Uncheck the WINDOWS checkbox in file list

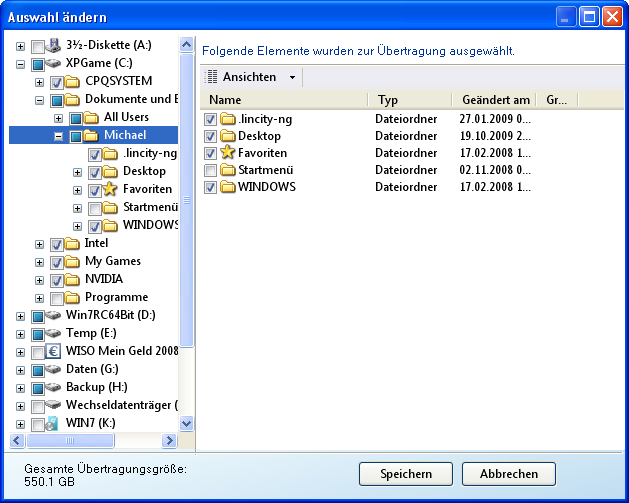(x=210, y=187)
